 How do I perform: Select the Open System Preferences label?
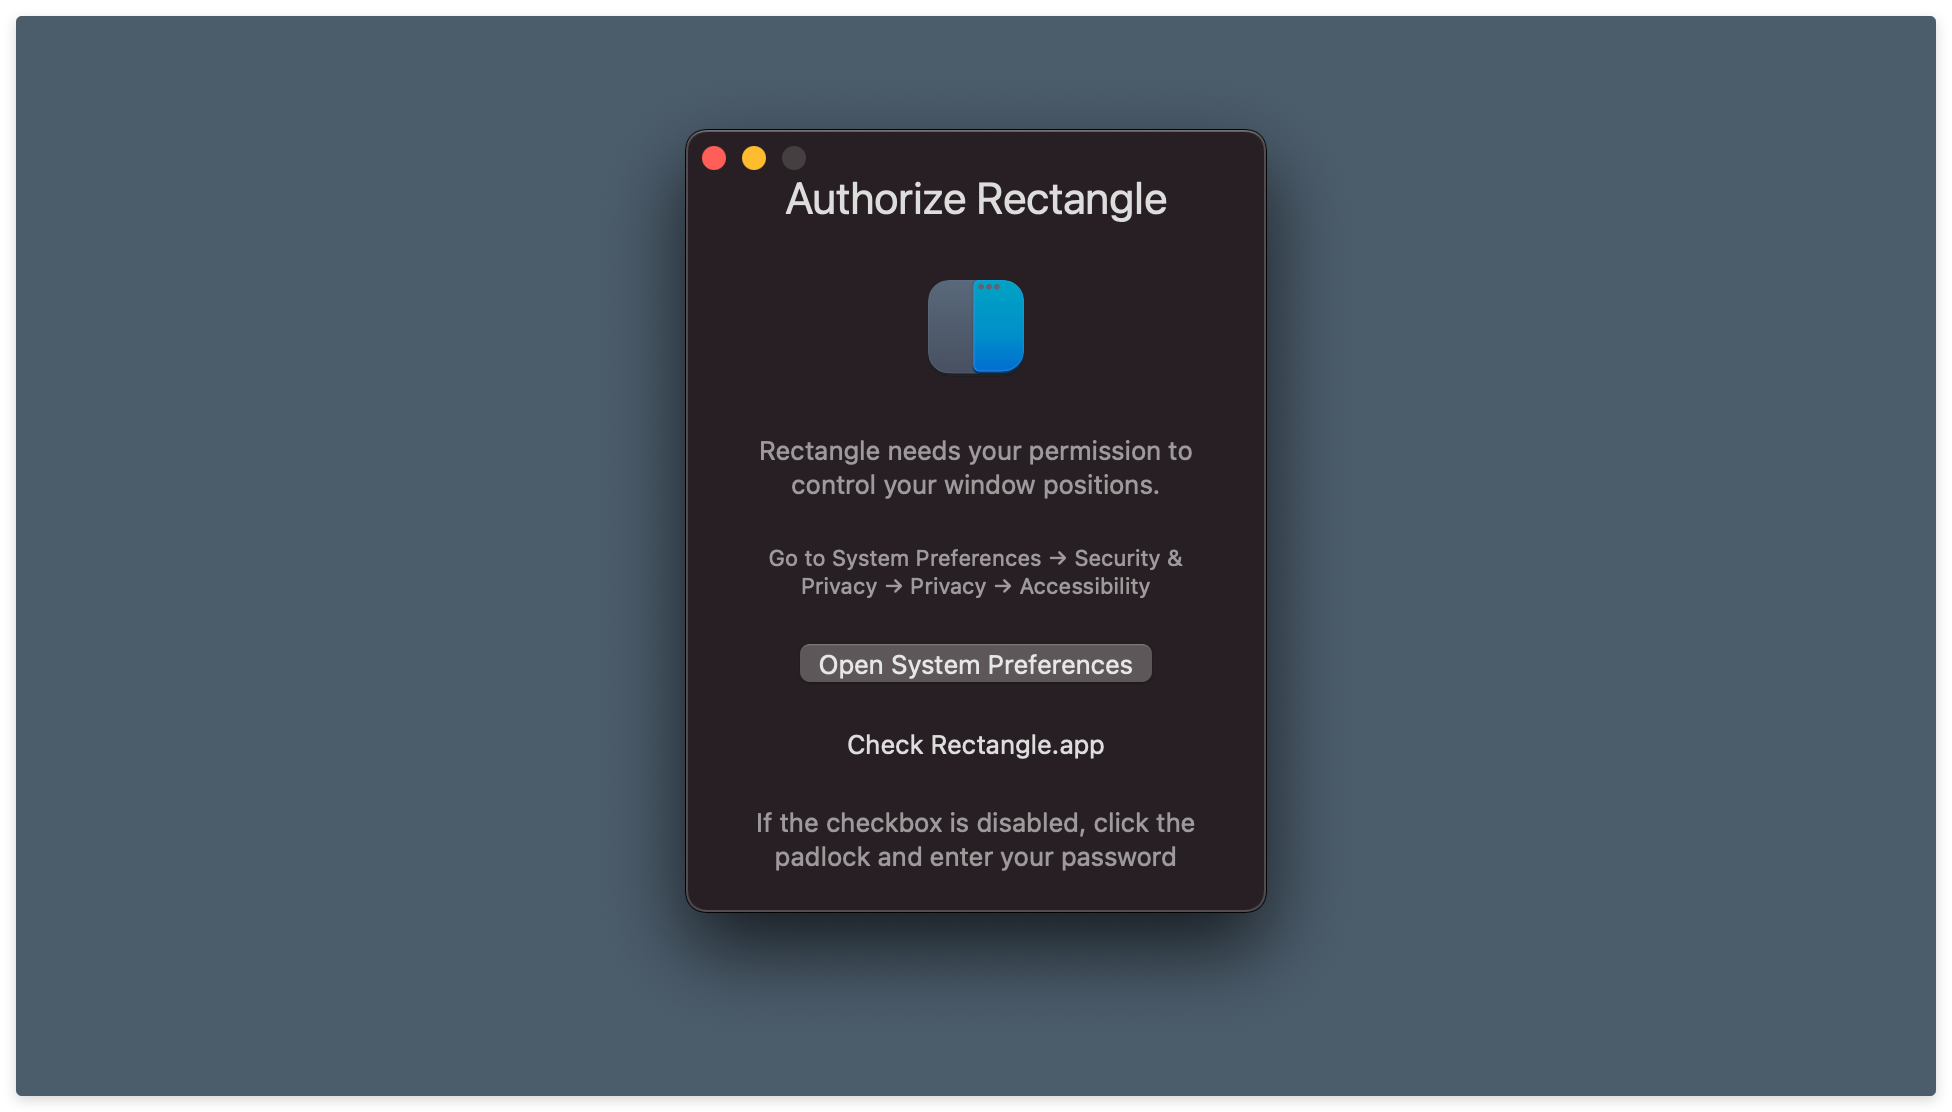tap(975, 663)
